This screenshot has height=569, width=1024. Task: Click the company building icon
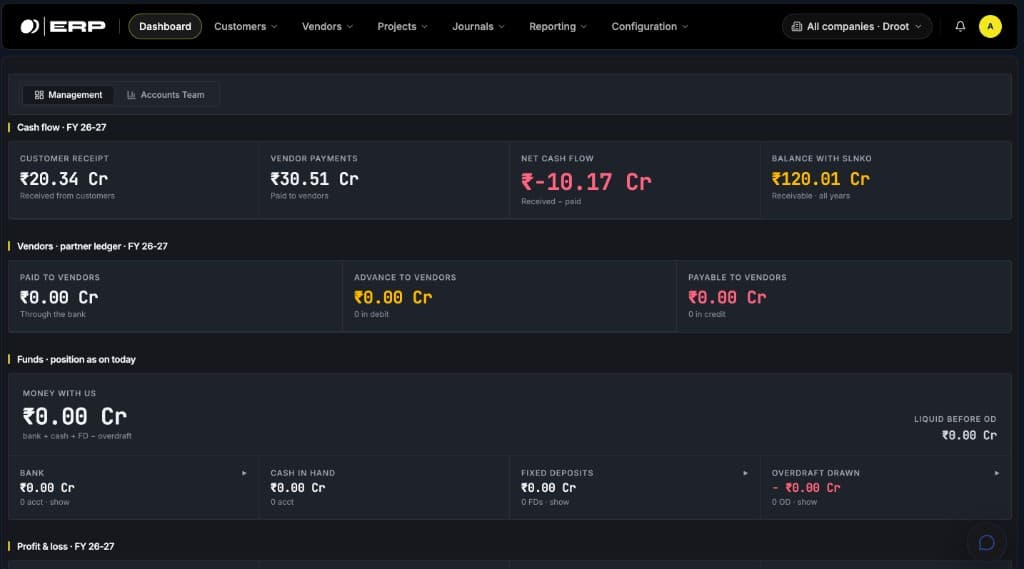pos(797,27)
